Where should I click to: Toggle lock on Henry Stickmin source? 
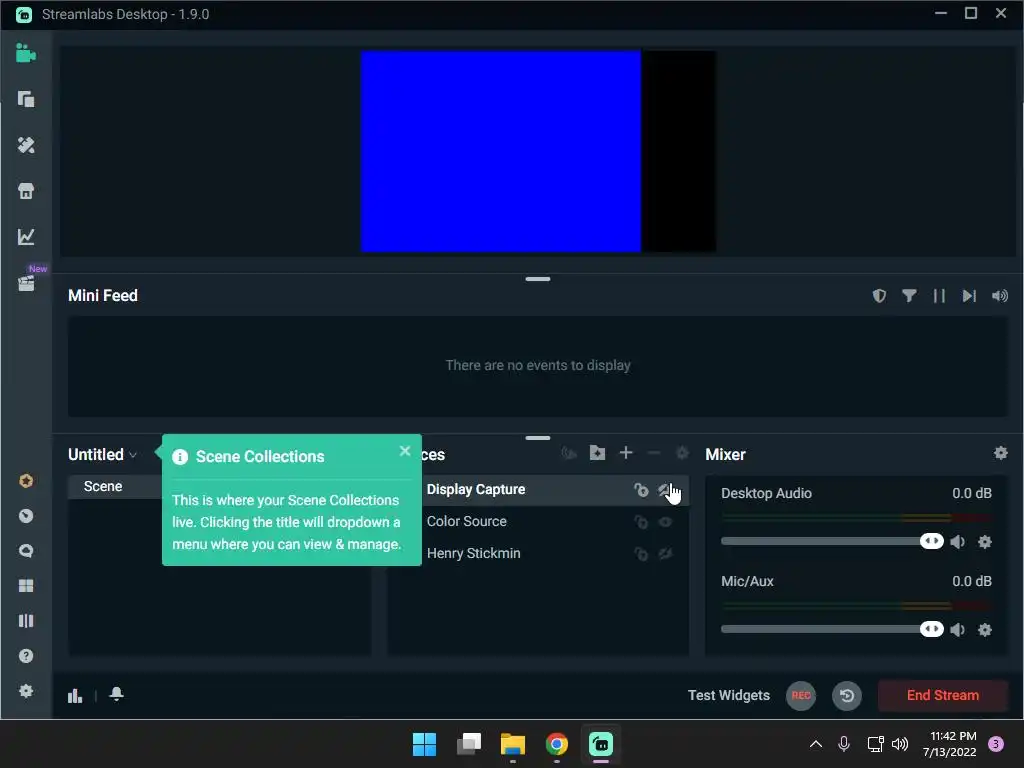coord(641,554)
